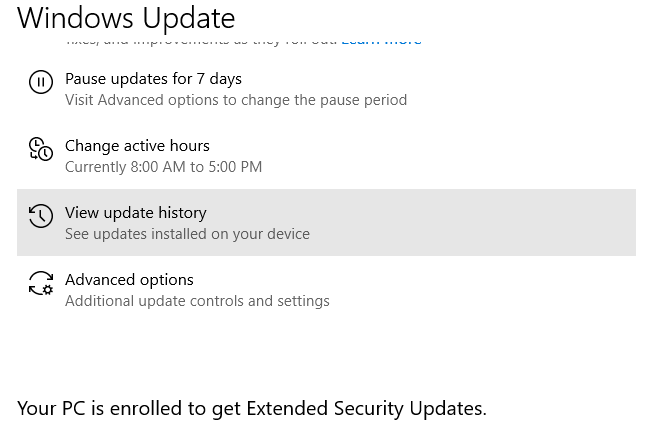Viewport: 664px width, 427px height.
Task: Click the pause icon beside Pause updates
Action: [x=40, y=82]
